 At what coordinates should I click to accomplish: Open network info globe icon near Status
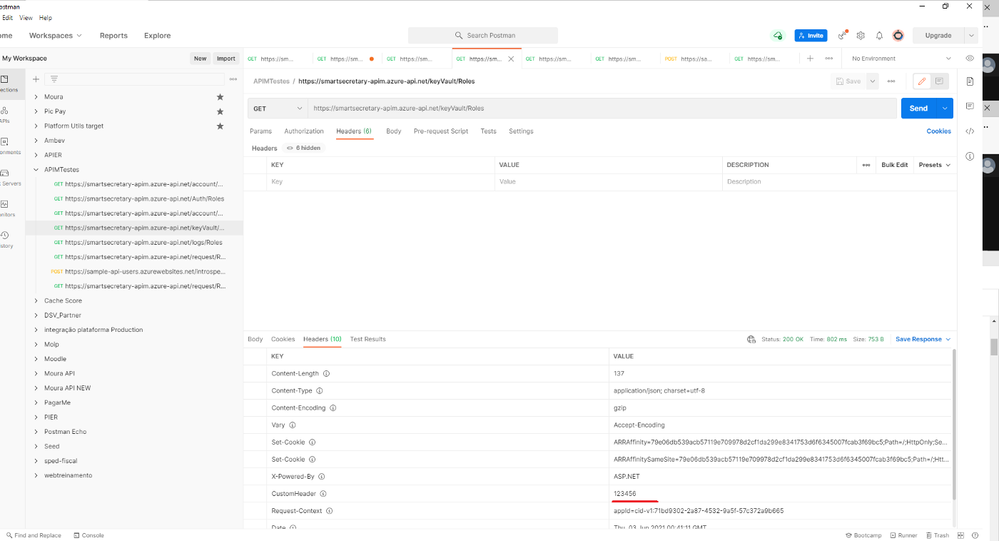[751, 340]
